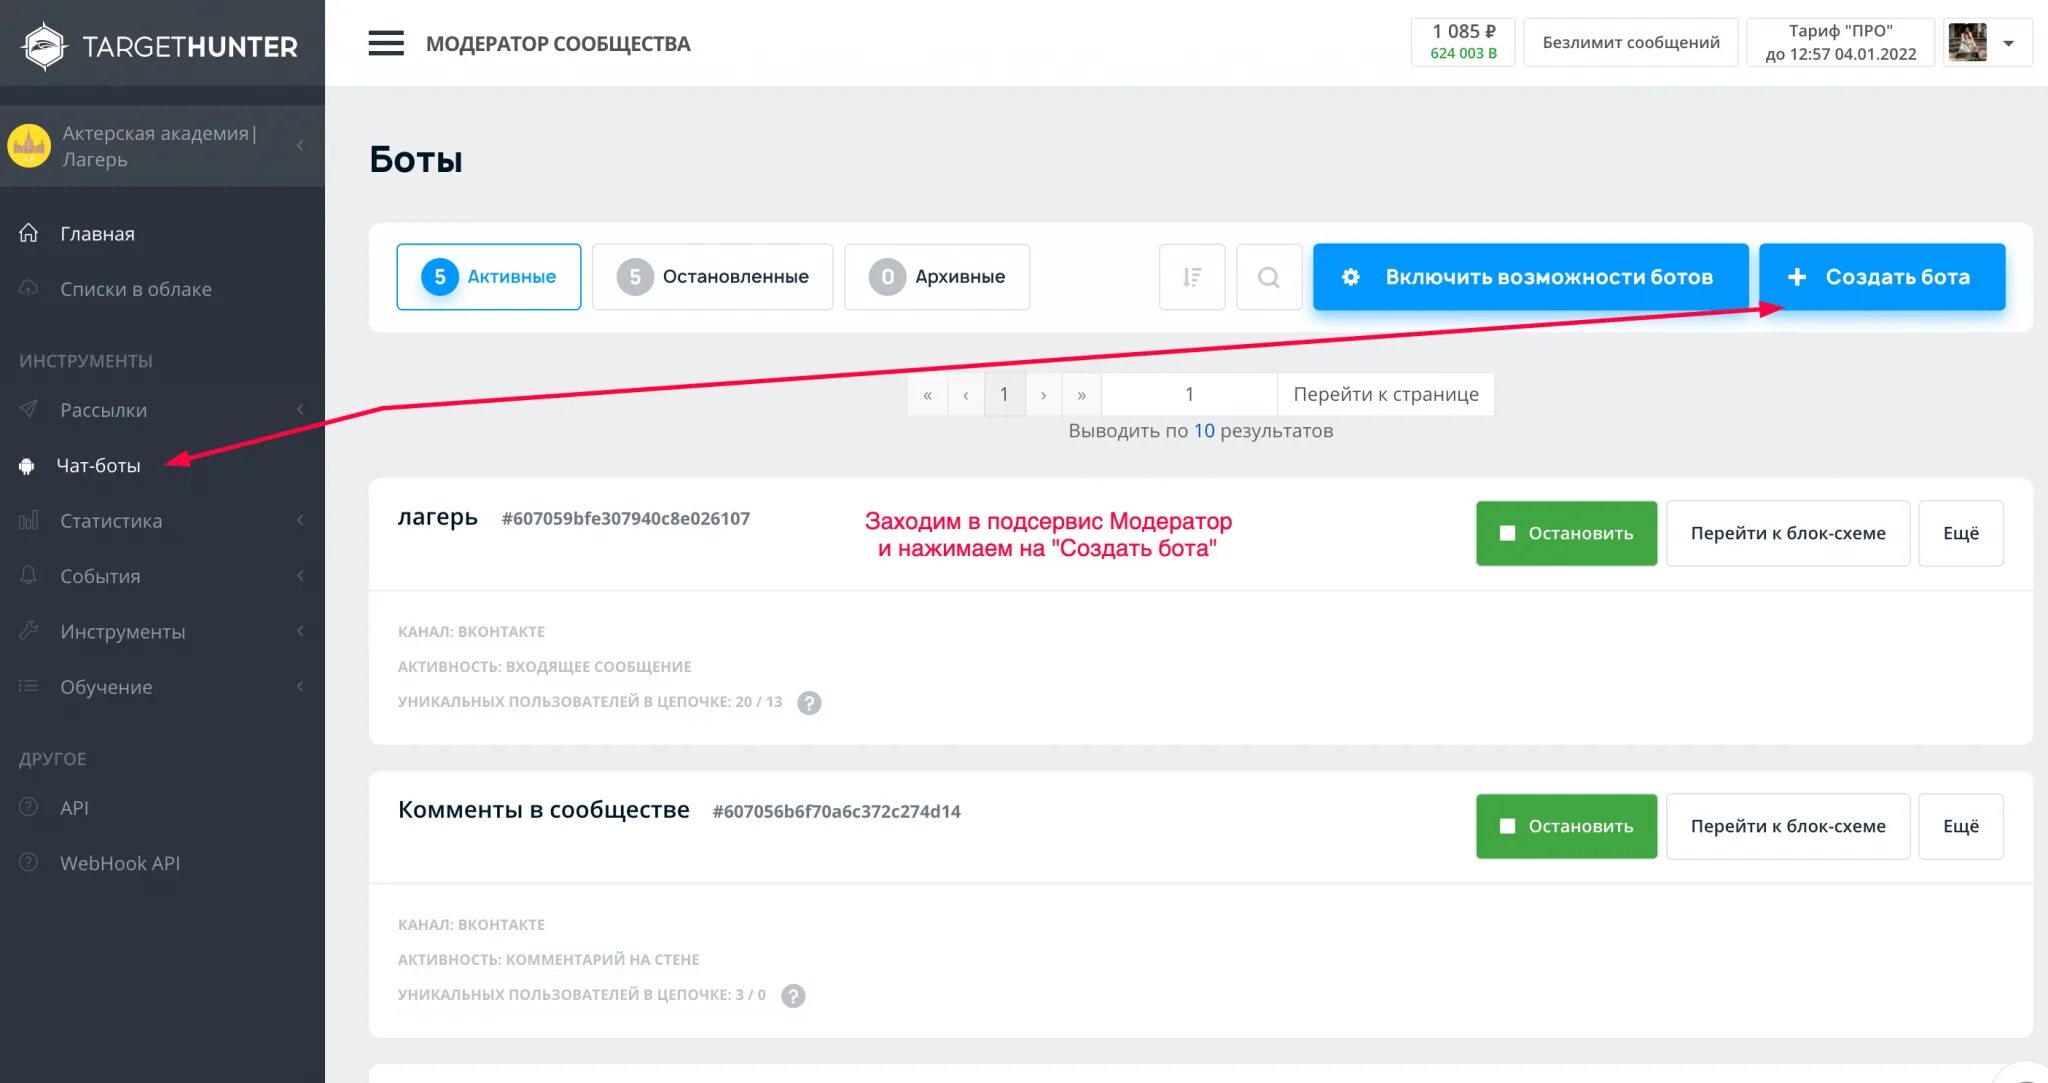Open блок-схема for лагерь bot

tap(1787, 533)
